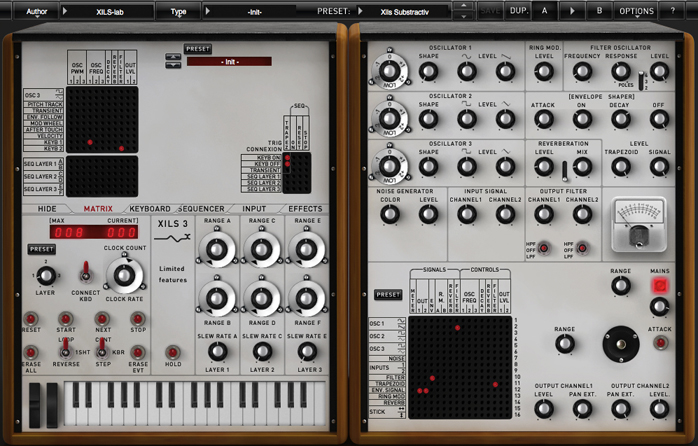Click PRESET button above Init display

[x=198, y=49]
